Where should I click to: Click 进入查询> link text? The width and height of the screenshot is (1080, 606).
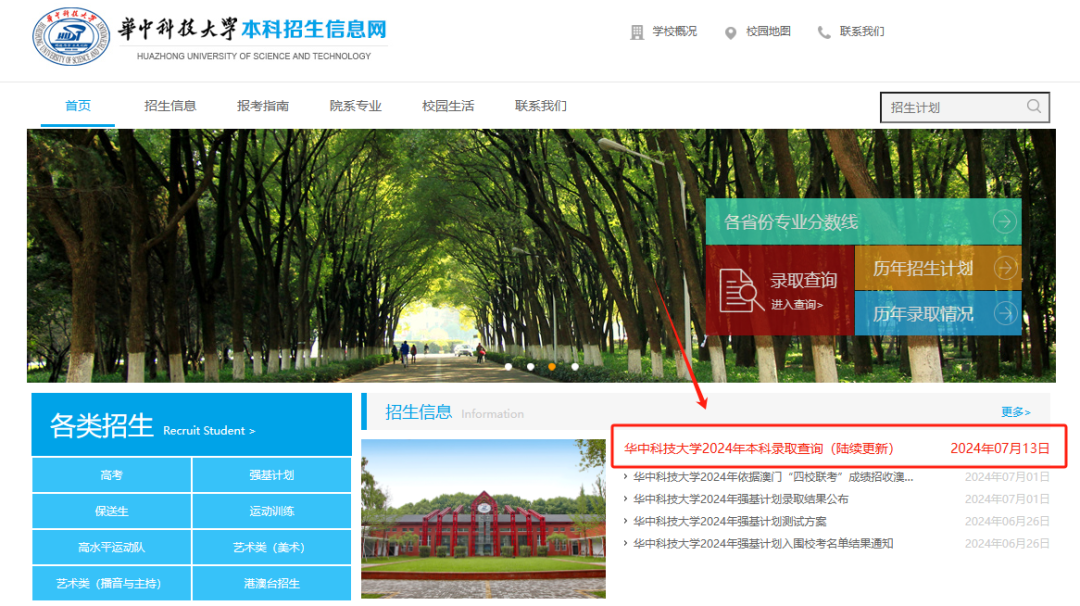point(797,304)
